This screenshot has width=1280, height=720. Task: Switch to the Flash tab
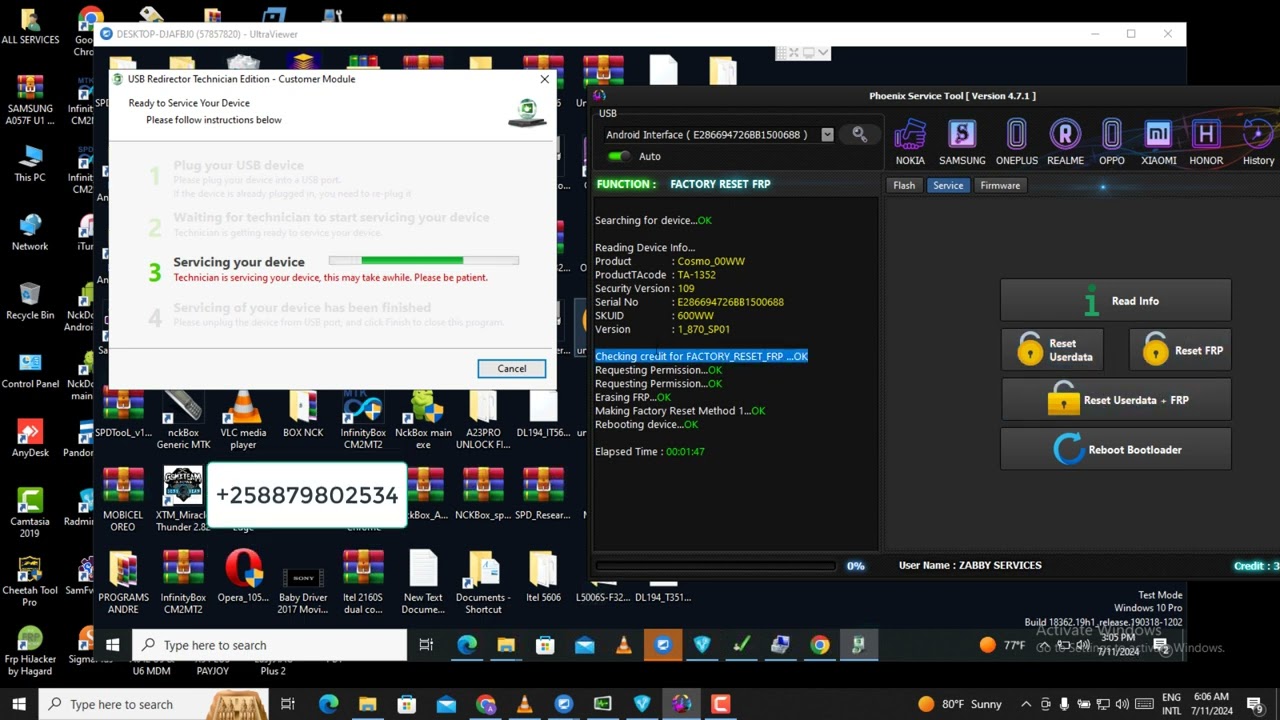click(903, 185)
